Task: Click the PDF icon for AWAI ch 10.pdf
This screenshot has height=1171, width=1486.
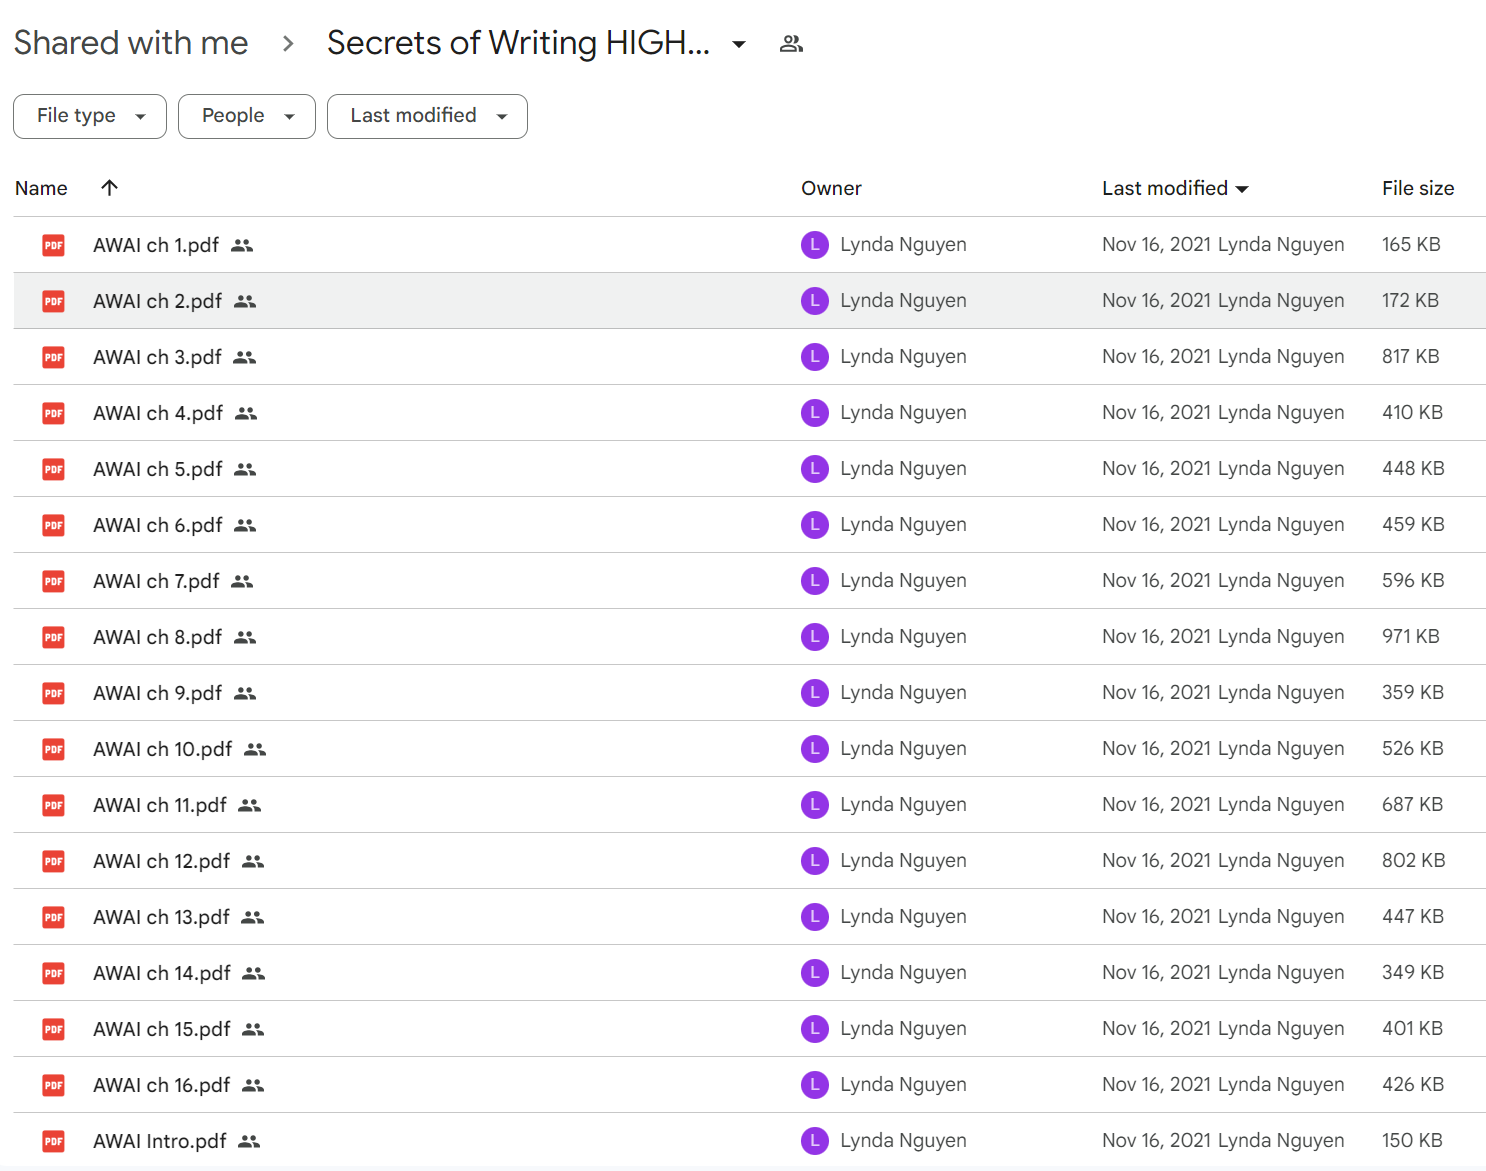Action: point(54,749)
